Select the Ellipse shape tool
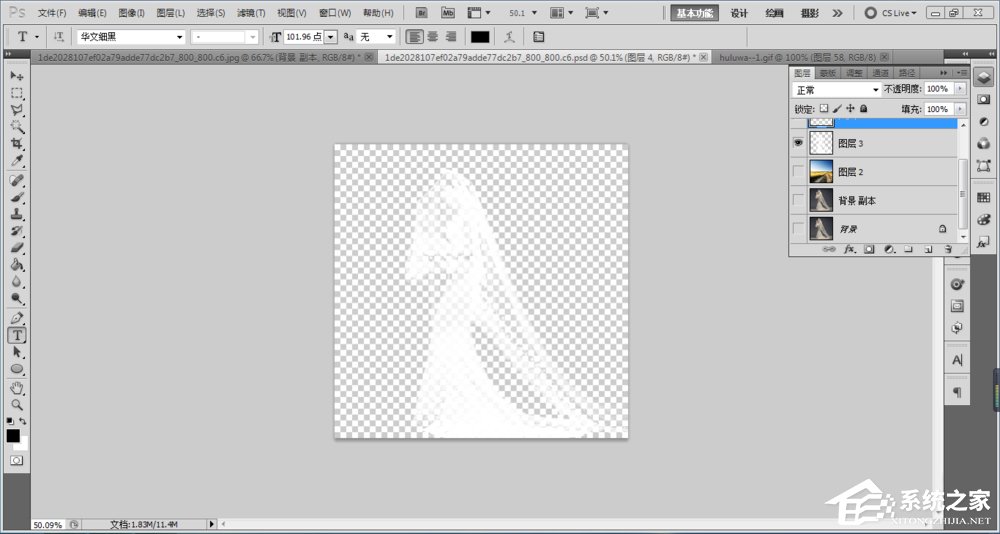Image resolution: width=1000 pixels, height=534 pixels. click(17, 369)
